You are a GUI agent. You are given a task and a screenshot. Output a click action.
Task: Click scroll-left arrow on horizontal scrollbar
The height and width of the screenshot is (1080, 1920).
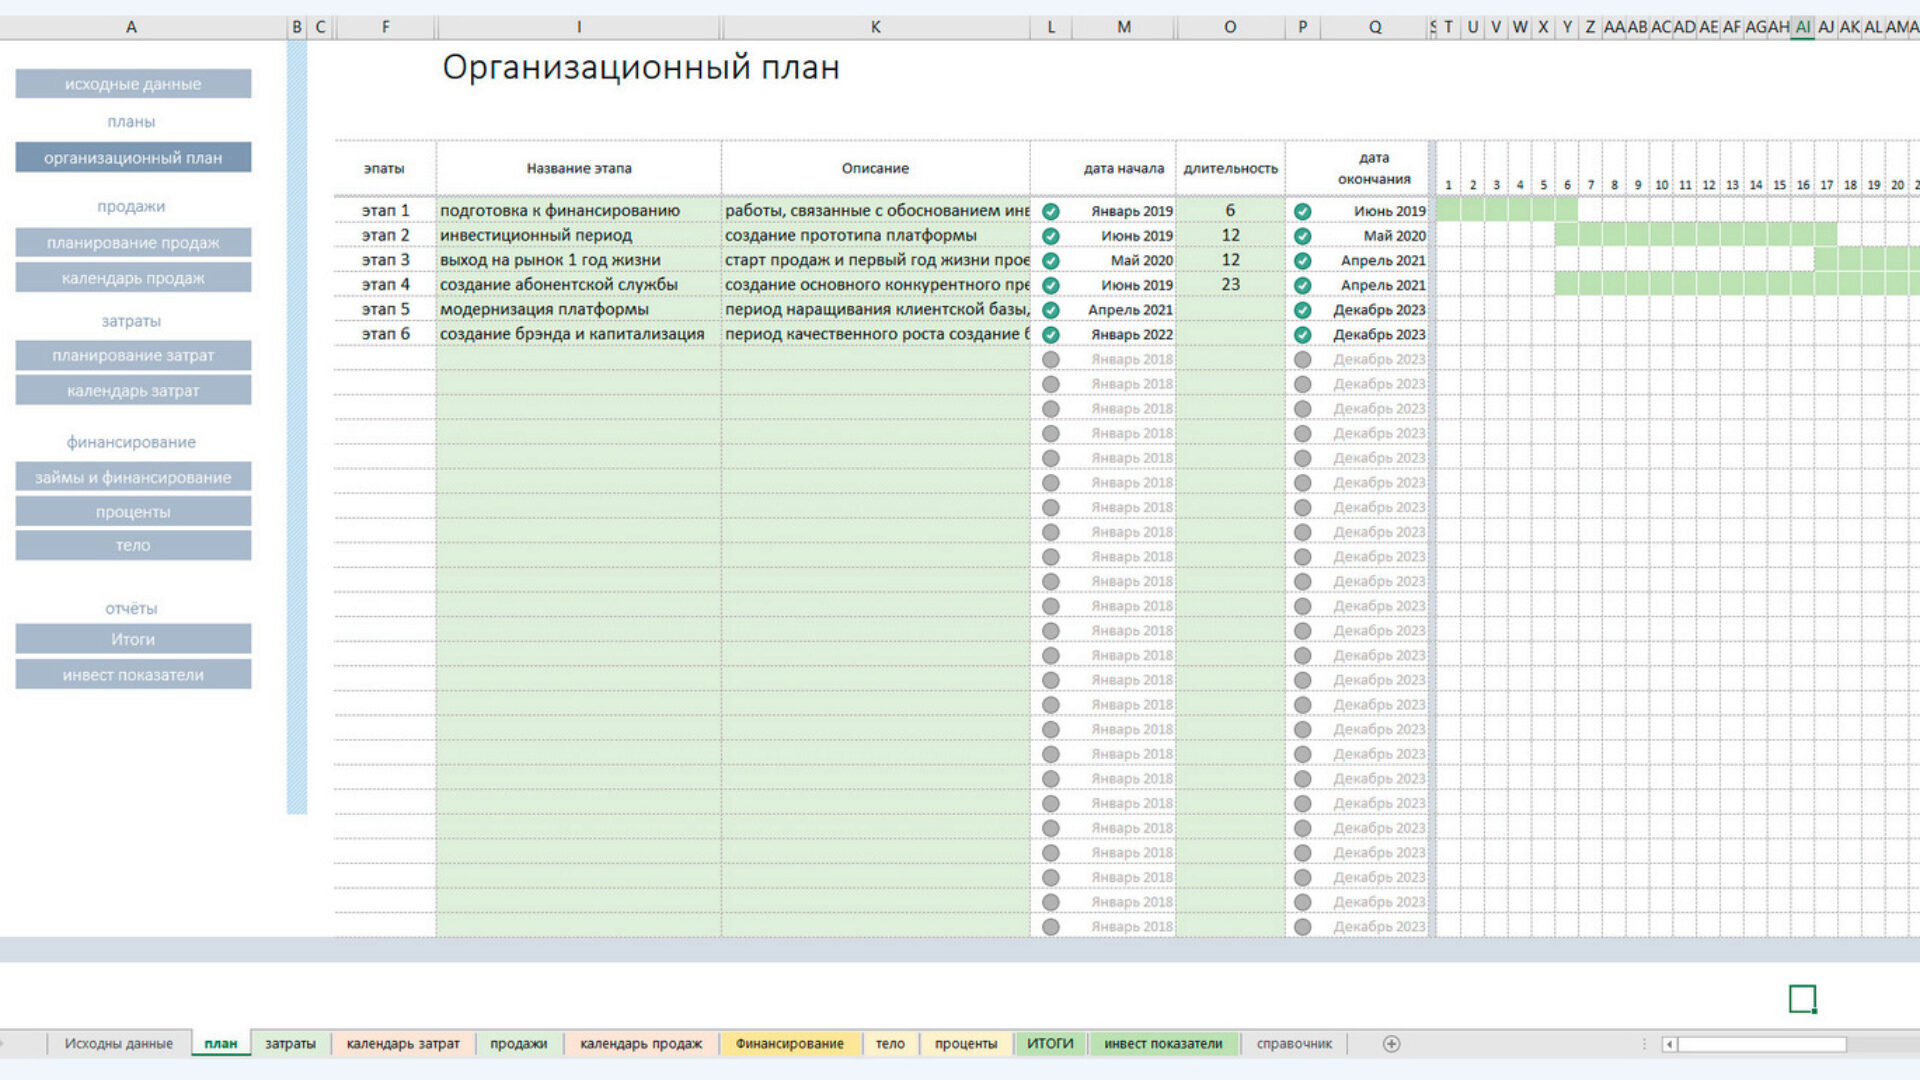click(1668, 1044)
